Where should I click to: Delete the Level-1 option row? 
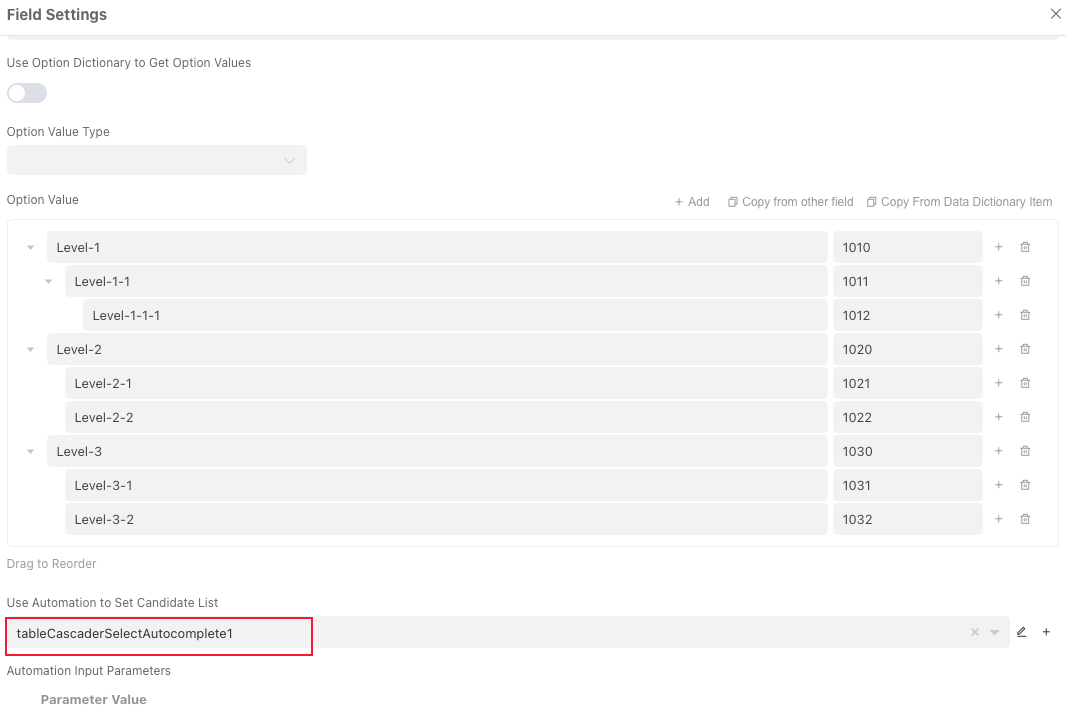coord(1025,247)
